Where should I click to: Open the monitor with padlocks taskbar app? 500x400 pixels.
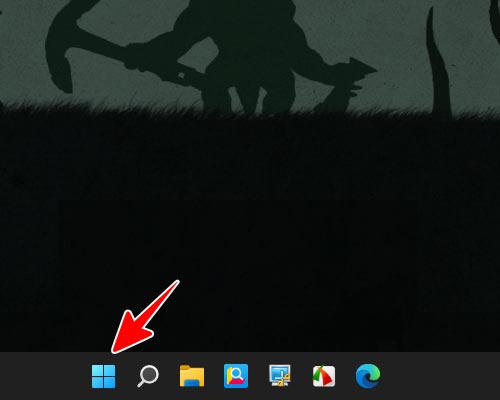280,376
